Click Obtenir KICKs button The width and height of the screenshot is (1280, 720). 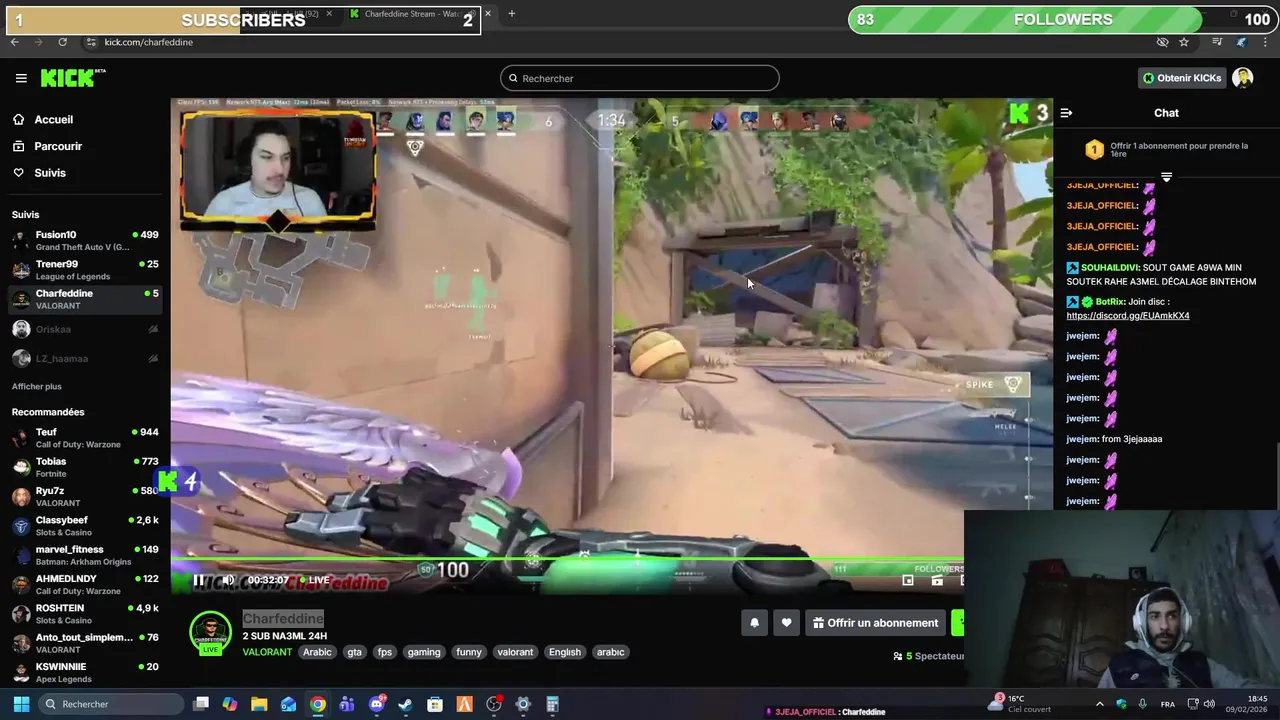coord(1182,78)
